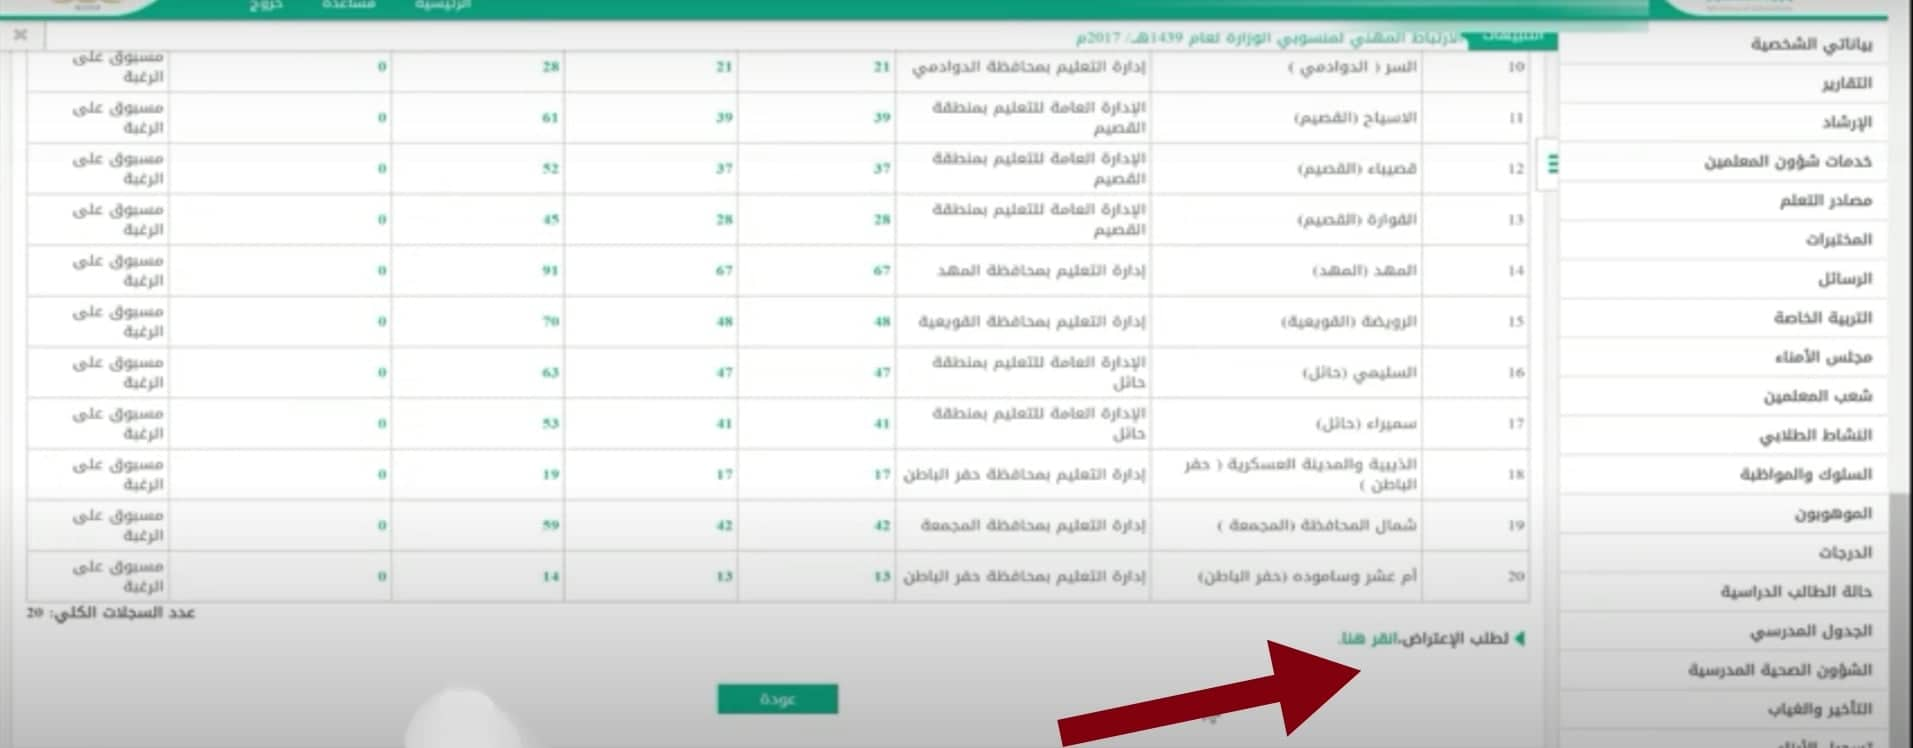Image resolution: width=1913 pixels, height=748 pixels.
Task: Select السليمي (حائل) cell
Action: click(1285, 372)
